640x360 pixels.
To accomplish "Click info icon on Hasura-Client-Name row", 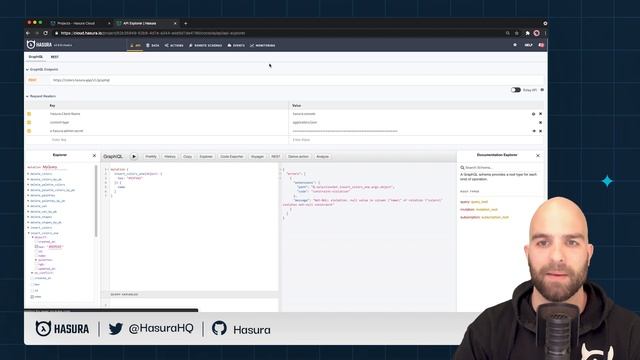I will point(533,114).
